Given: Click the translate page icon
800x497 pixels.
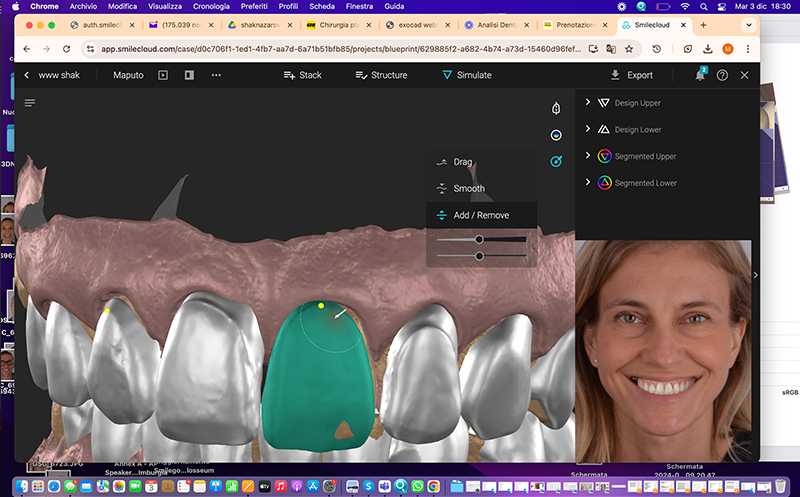Looking at the screenshot, I should point(611,49).
